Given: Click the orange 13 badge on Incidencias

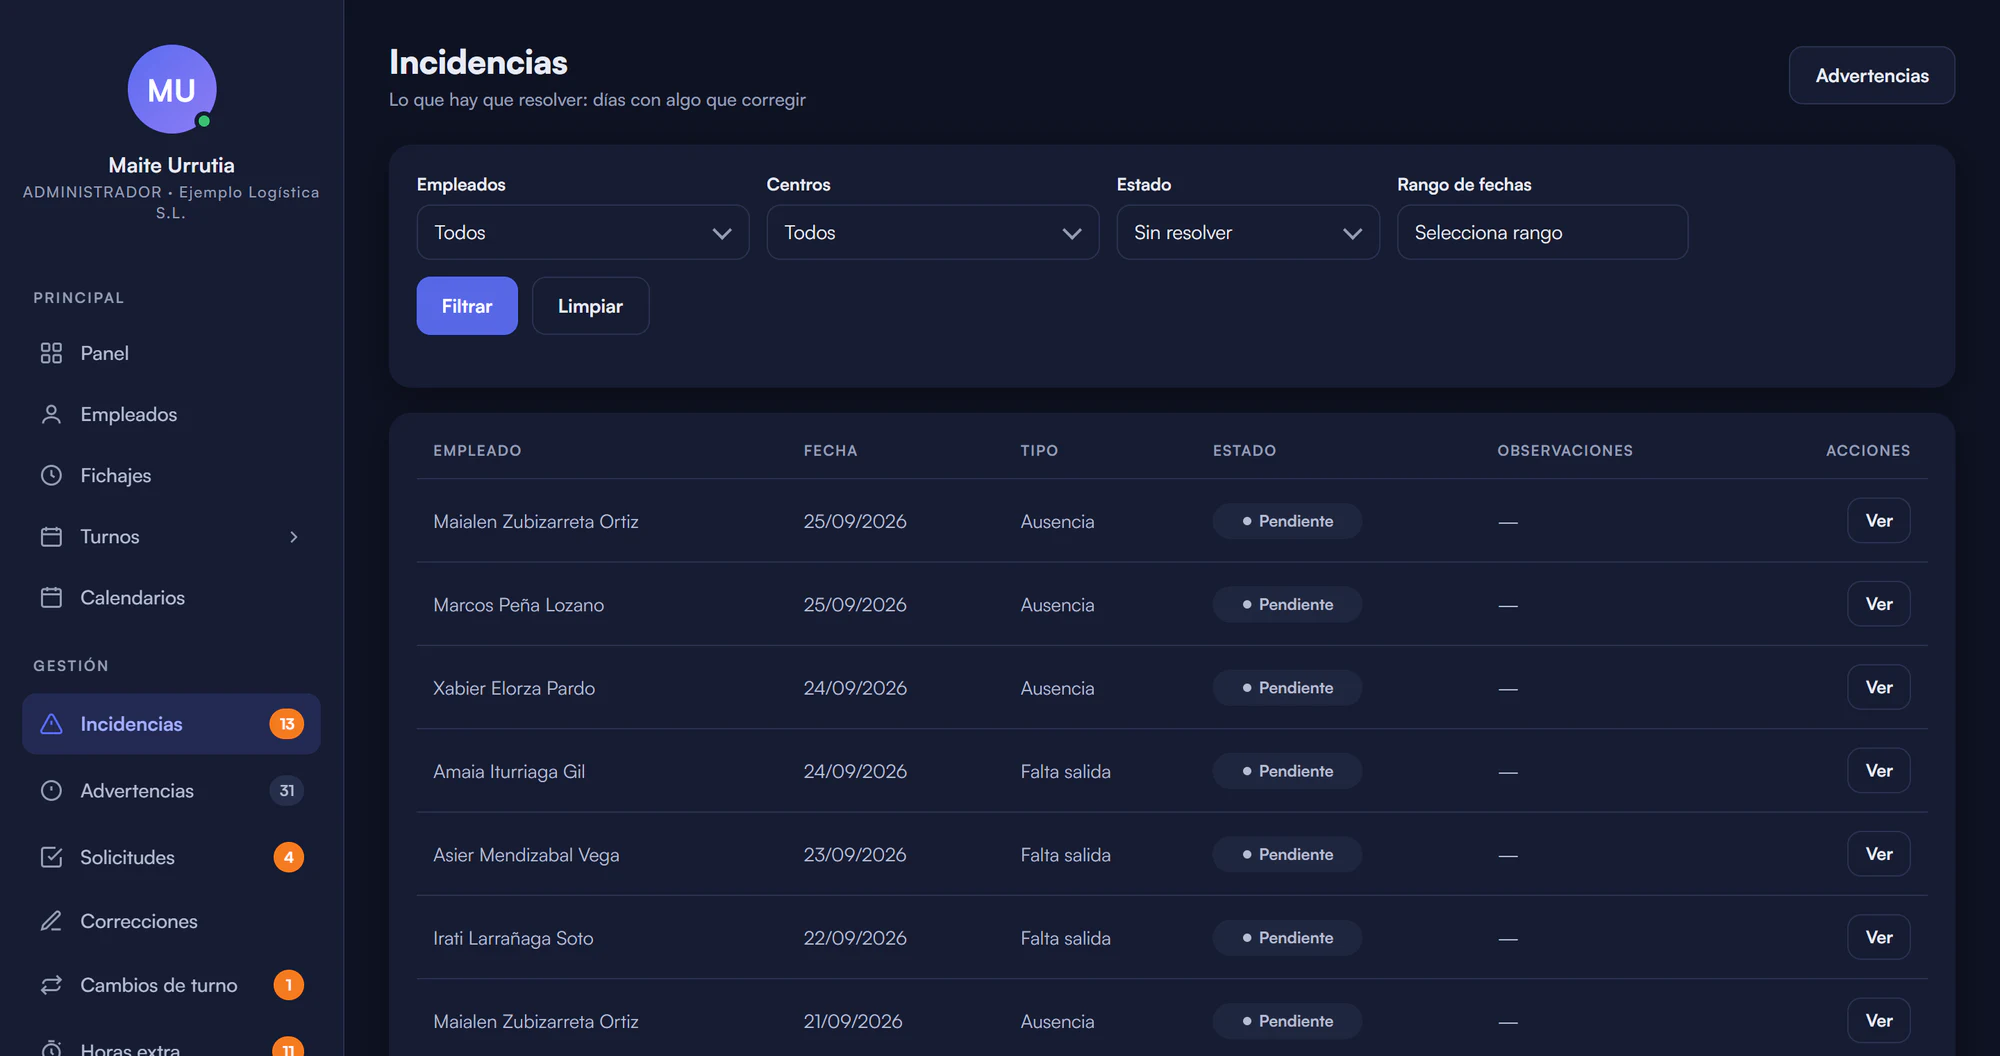Looking at the screenshot, I should tap(287, 724).
